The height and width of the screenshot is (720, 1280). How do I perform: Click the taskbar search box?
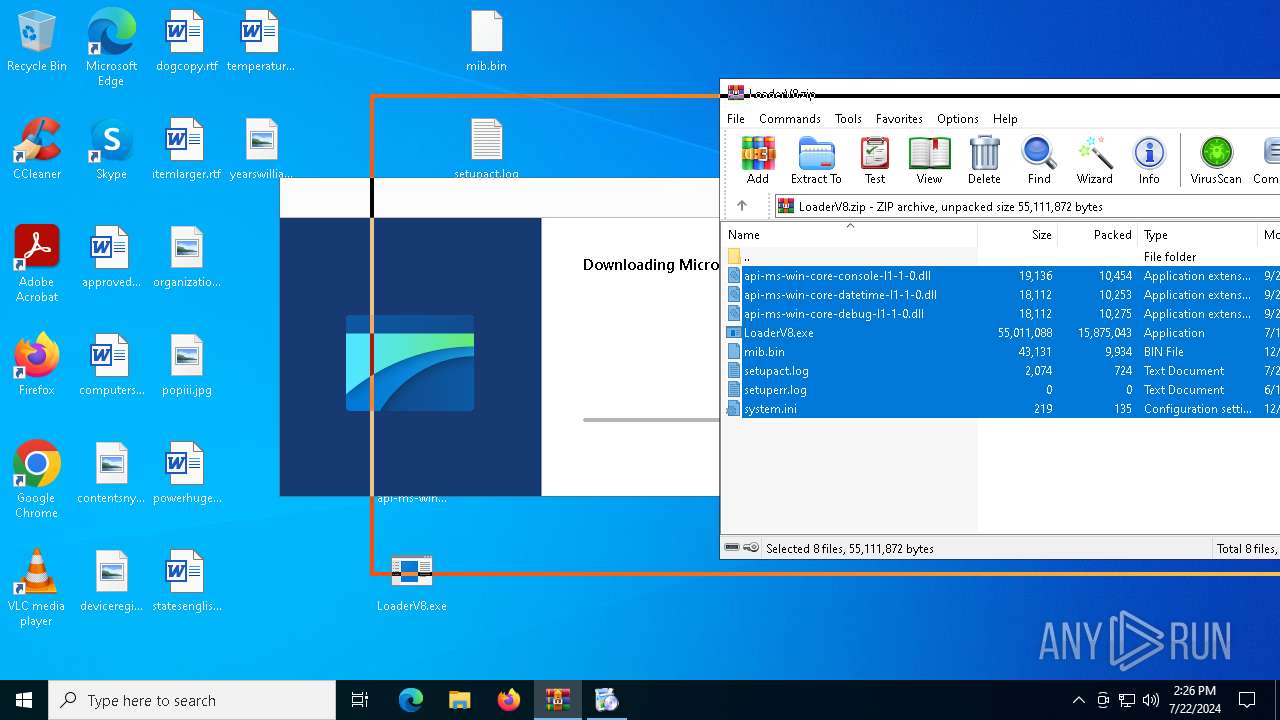(x=192, y=700)
